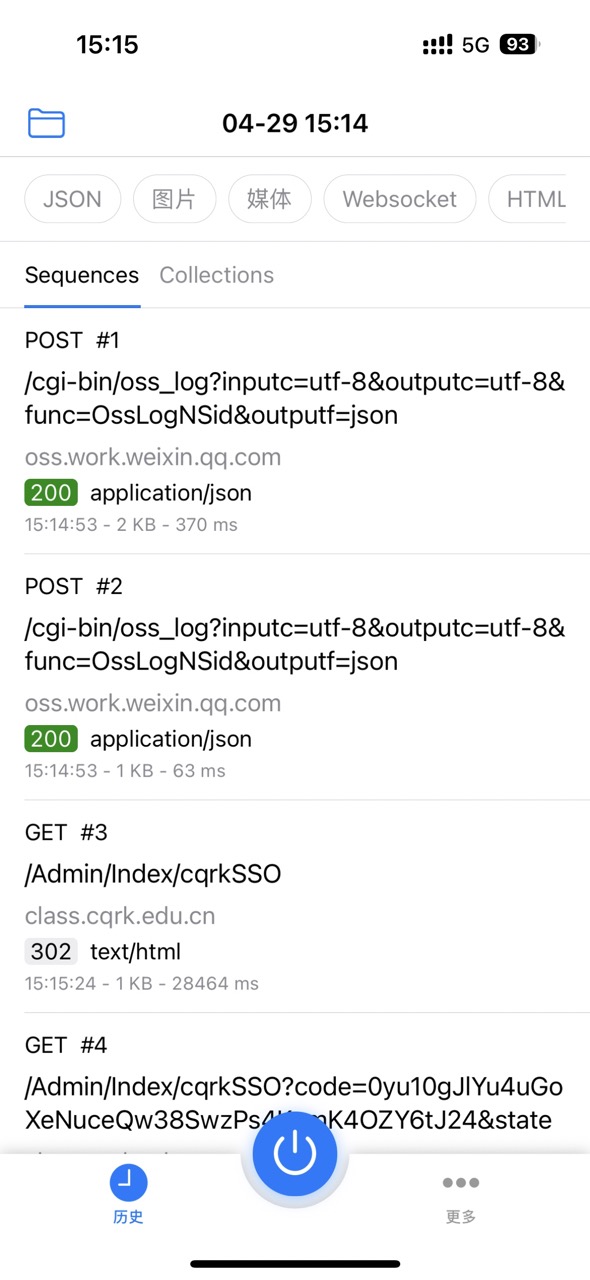Tap the green 200 badge on request #1
Viewport: 590px width, 1280px height.
51,492
